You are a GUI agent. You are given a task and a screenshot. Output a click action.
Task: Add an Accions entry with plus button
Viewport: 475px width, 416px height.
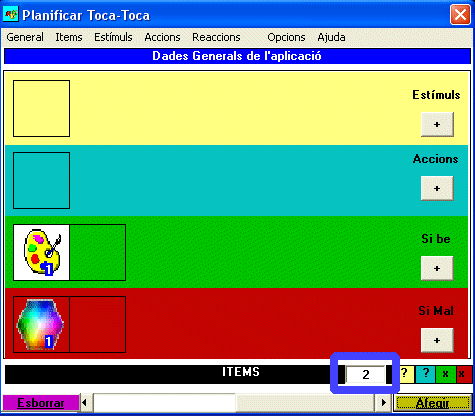437,188
